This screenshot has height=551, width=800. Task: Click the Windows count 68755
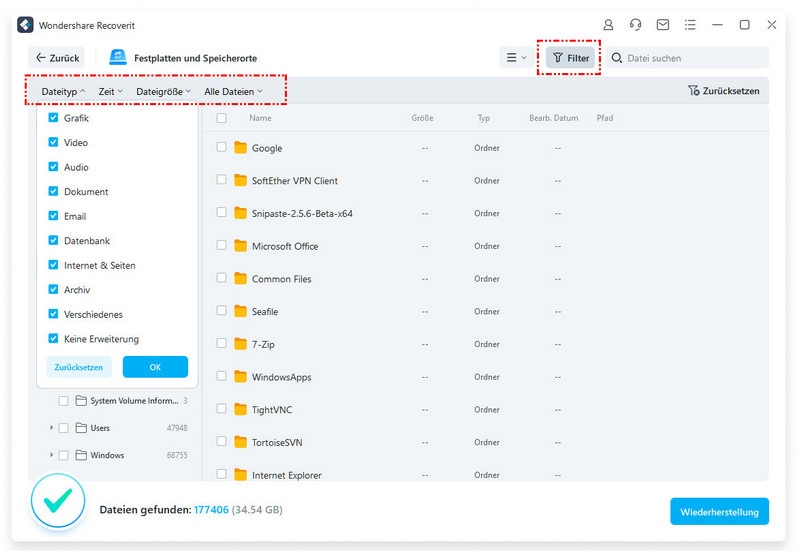(x=177, y=455)
